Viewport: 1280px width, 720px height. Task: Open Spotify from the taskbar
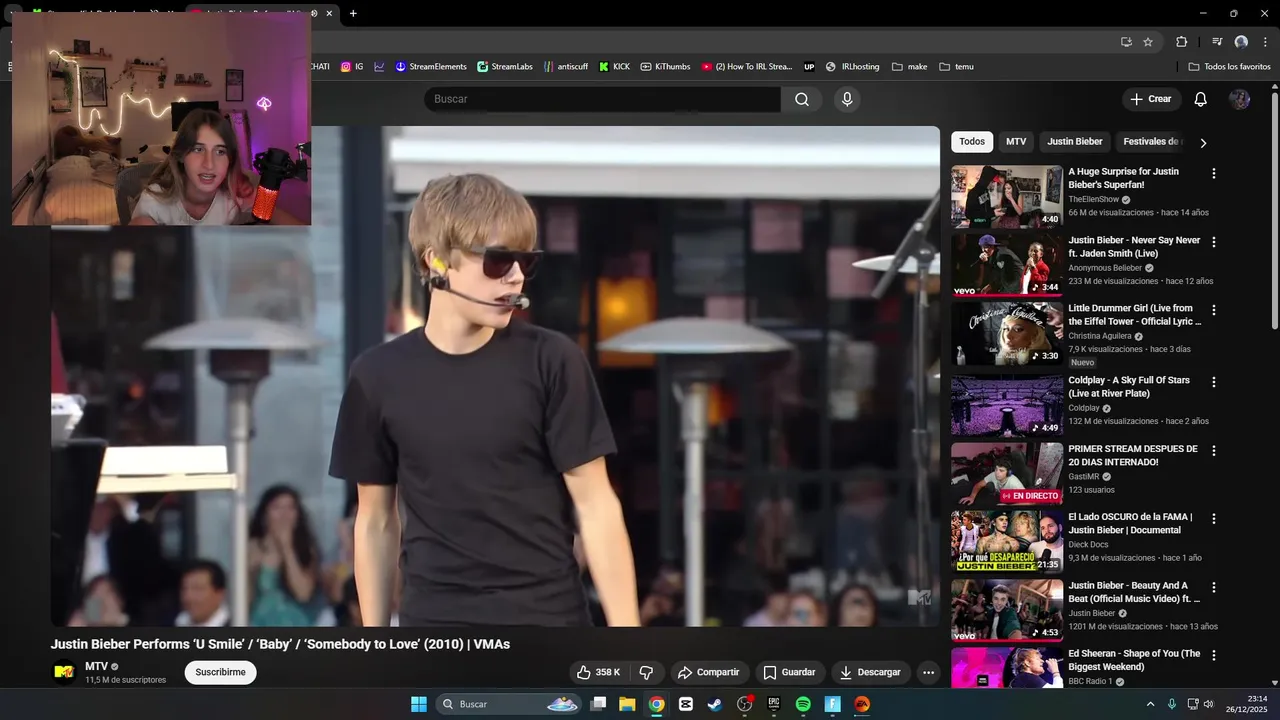pos(803,704)
